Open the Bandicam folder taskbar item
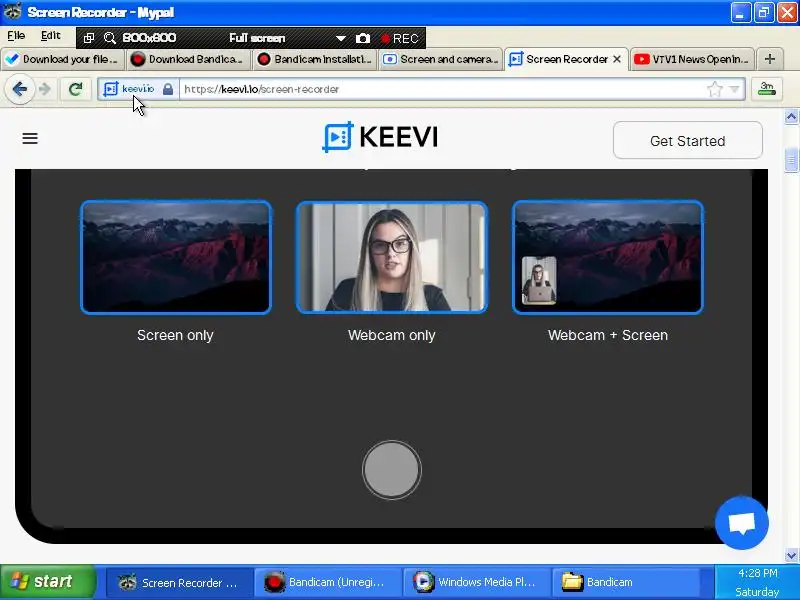 (x=626, y=582)
